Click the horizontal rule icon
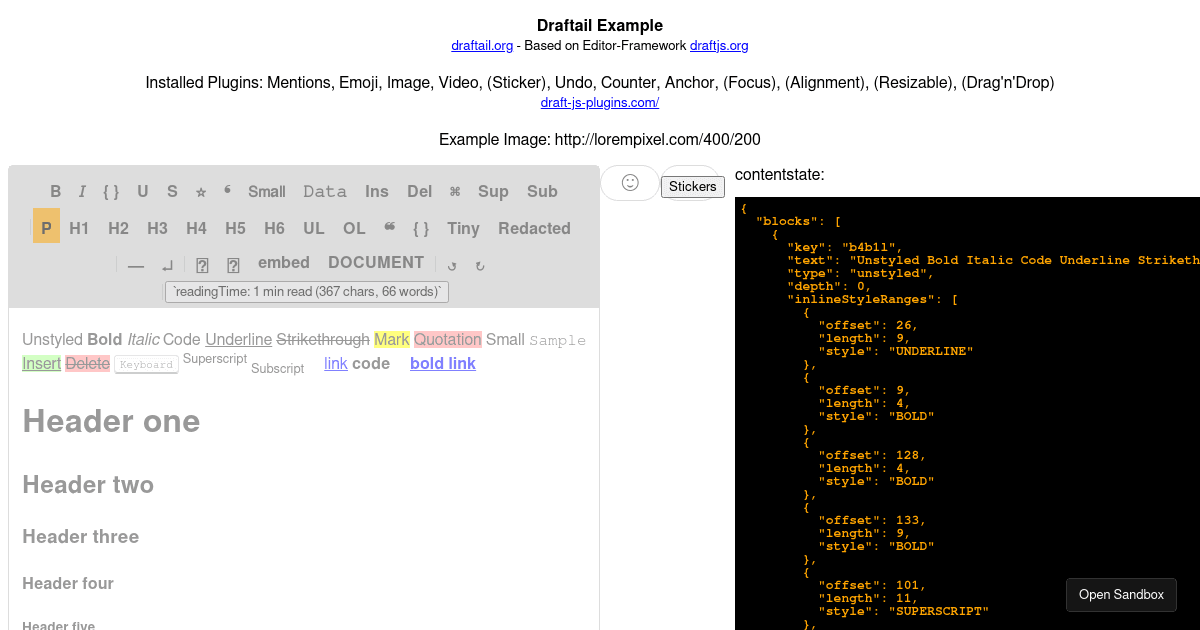 click(135, 263)
